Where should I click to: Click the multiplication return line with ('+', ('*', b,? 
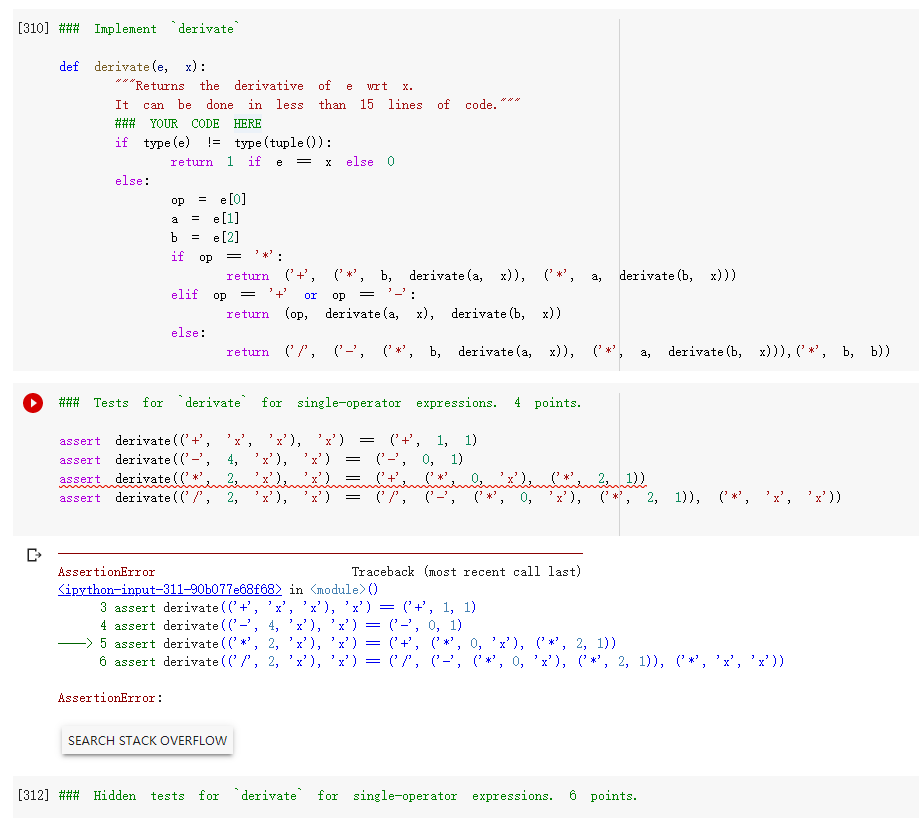[481, 276]
